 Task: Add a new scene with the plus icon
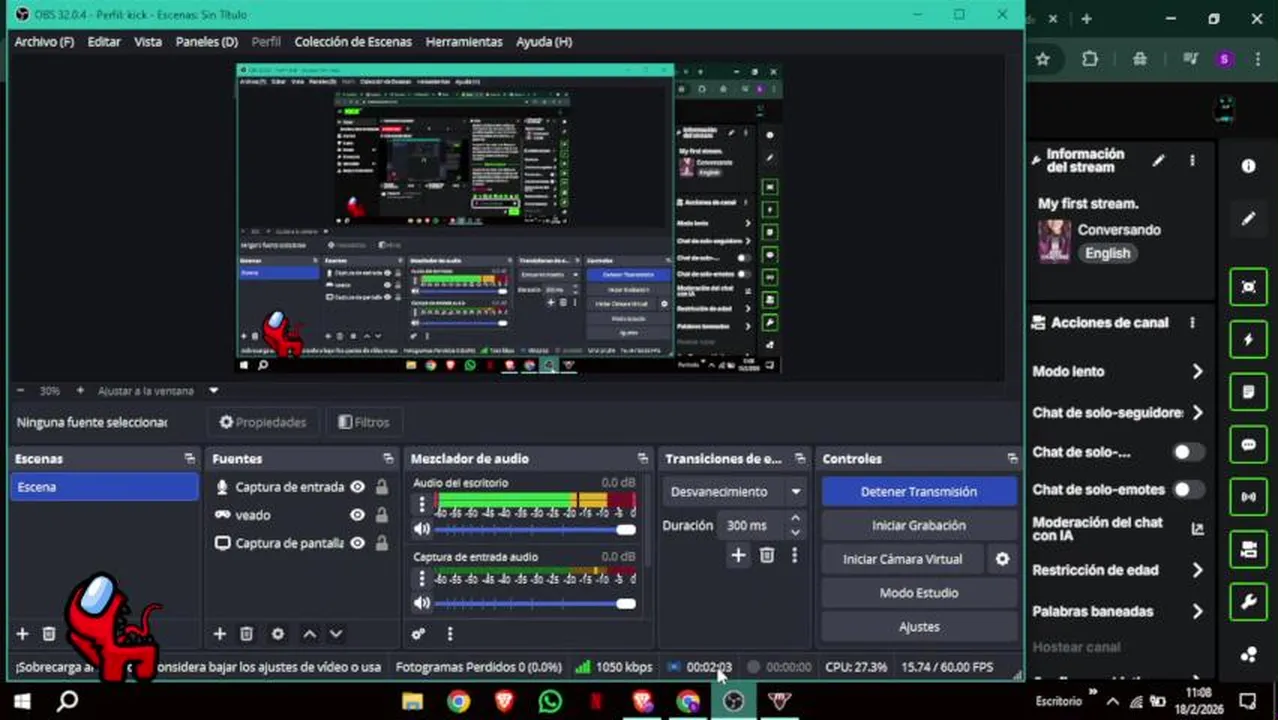[x=22, y=634]
